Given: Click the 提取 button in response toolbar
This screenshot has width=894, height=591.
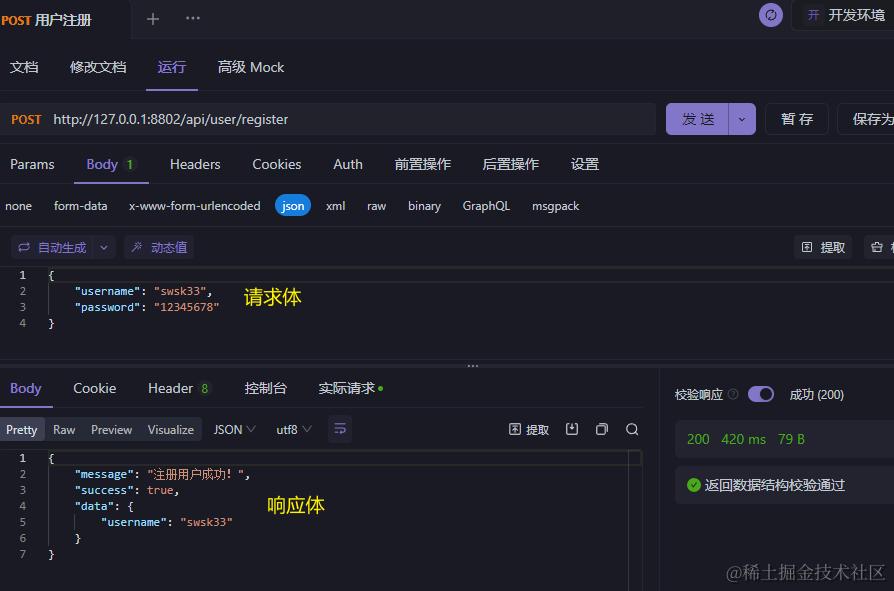Looking at the screenshot, I should tap(529, 429).
